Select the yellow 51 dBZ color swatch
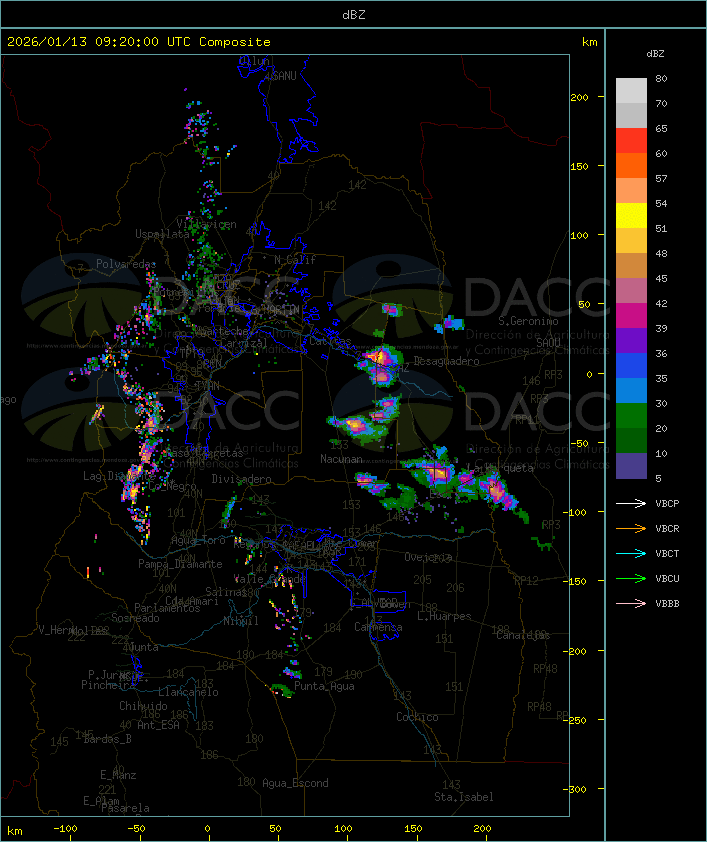The height and width of the screenshot is (842, 707). point(631,216)
